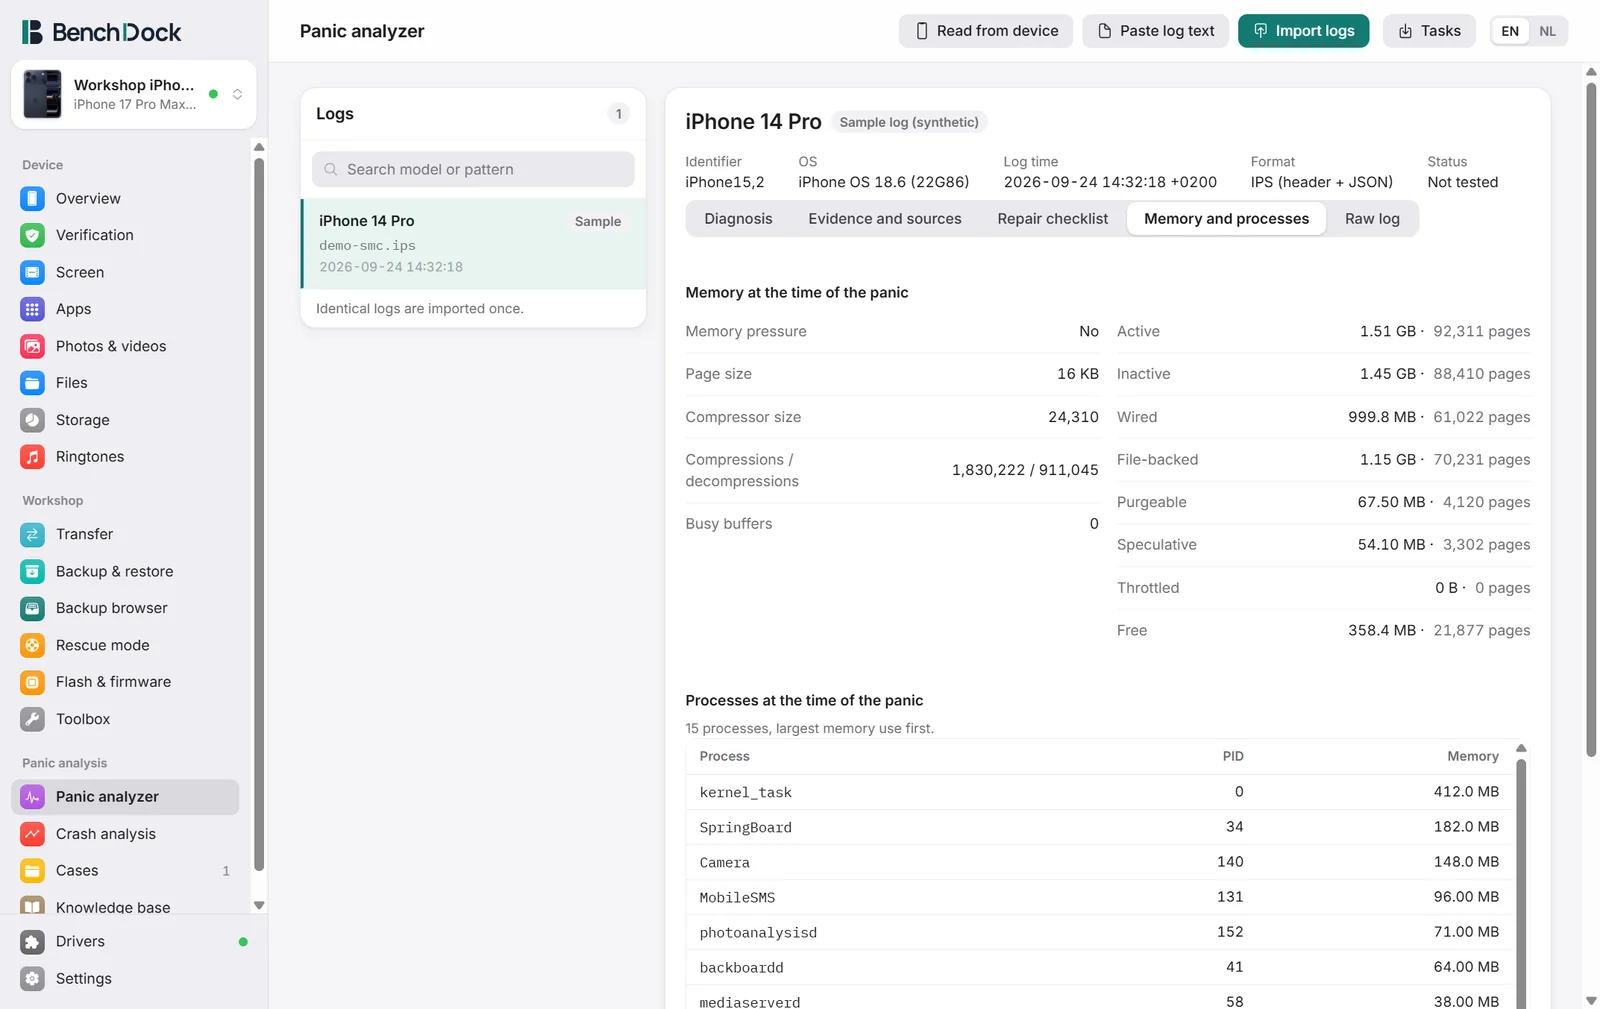The image size is (1600, 1009).
Task: Open the Backup browser icon
Action: tap(32, 608)
